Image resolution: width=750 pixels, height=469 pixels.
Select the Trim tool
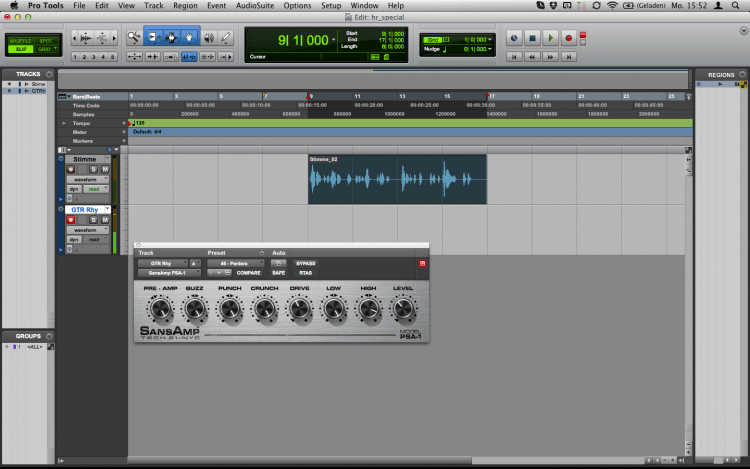[x=153, y=37]
